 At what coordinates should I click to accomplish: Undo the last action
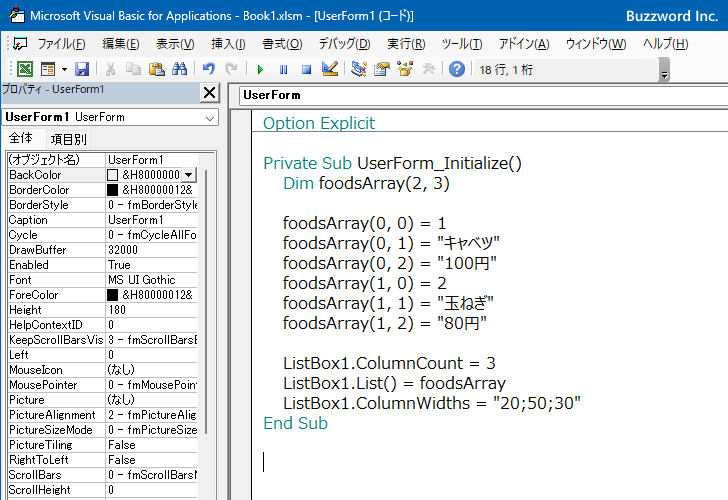(208, 70)
